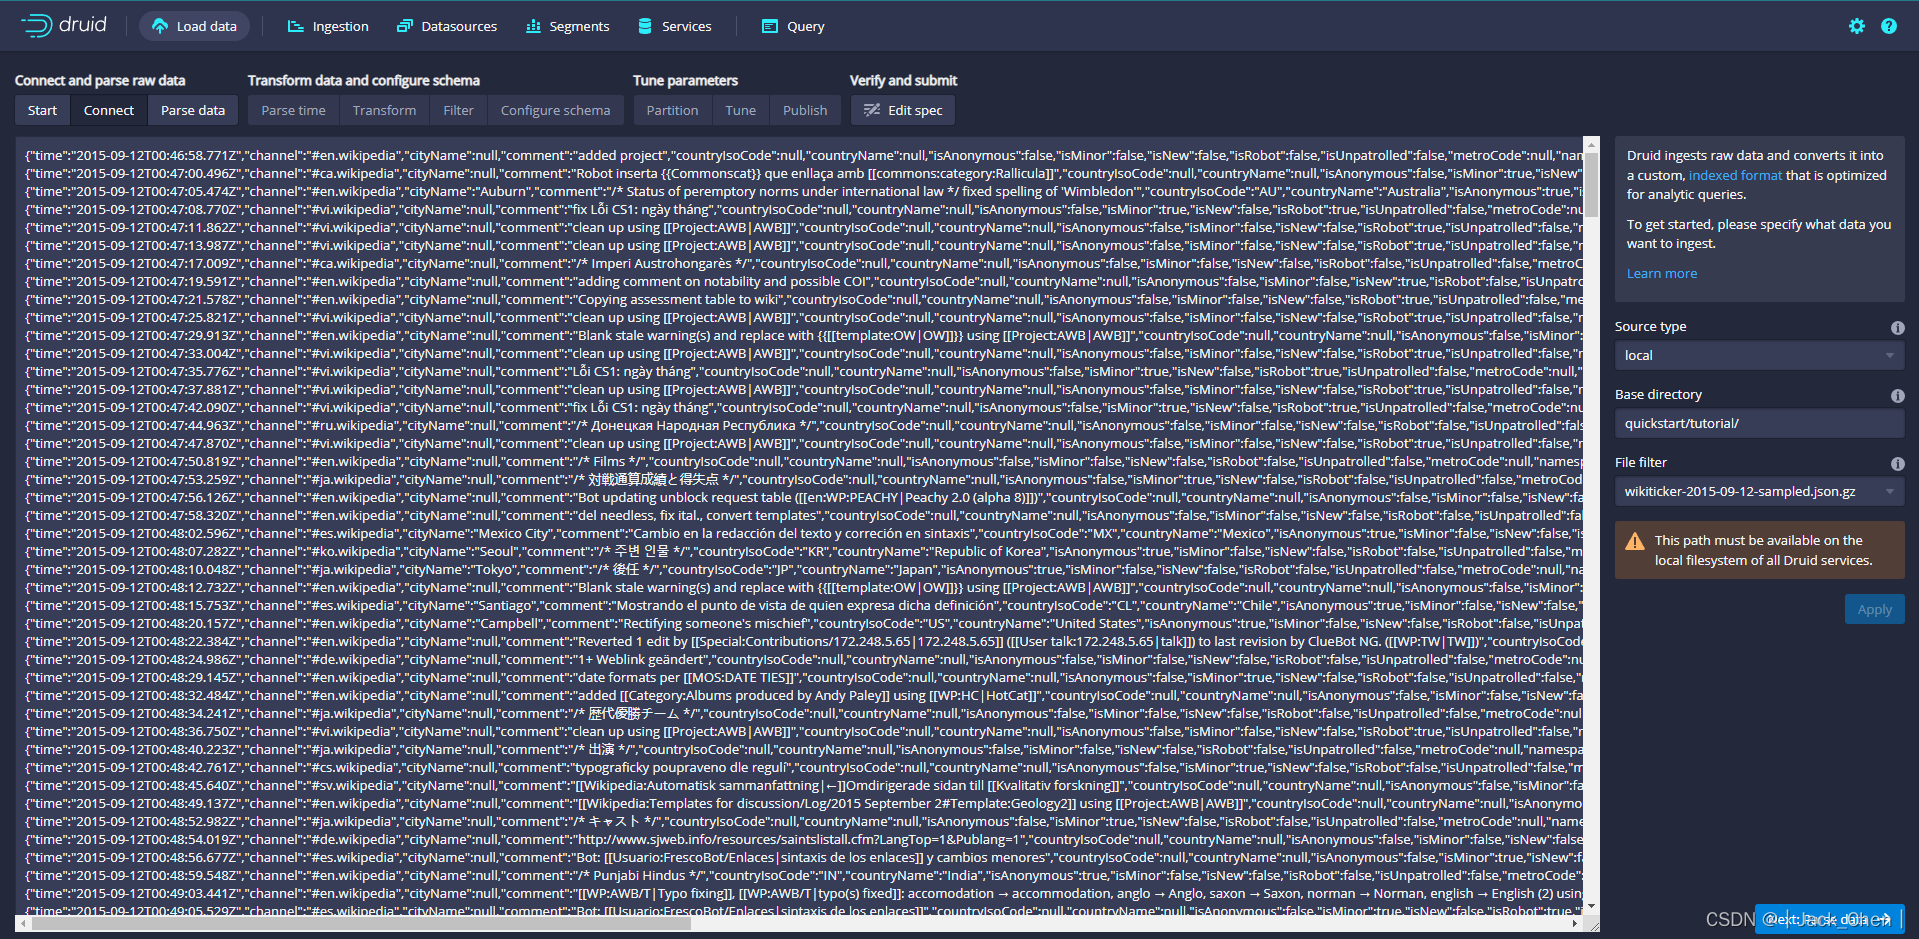The height and width of the screenshot is (939, 1919).
Task: Click the raw data vertical scrollbar
Action: (1591, 184)
